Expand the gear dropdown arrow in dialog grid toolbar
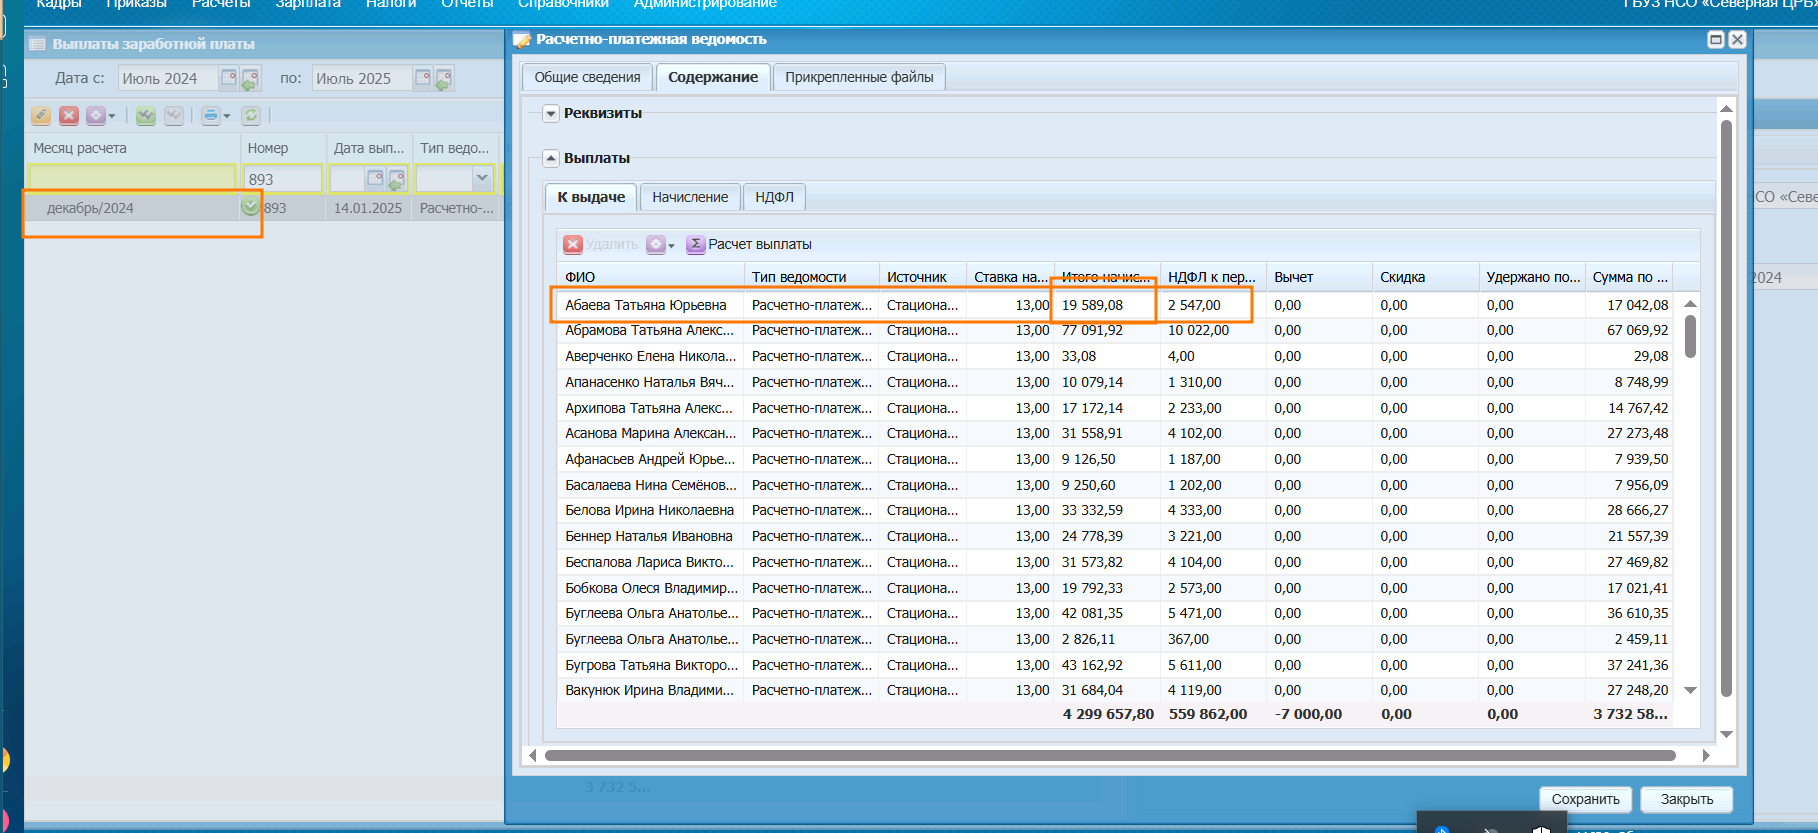The width and height of the screenshot is (1818, 833). click(x=671, y=245)
